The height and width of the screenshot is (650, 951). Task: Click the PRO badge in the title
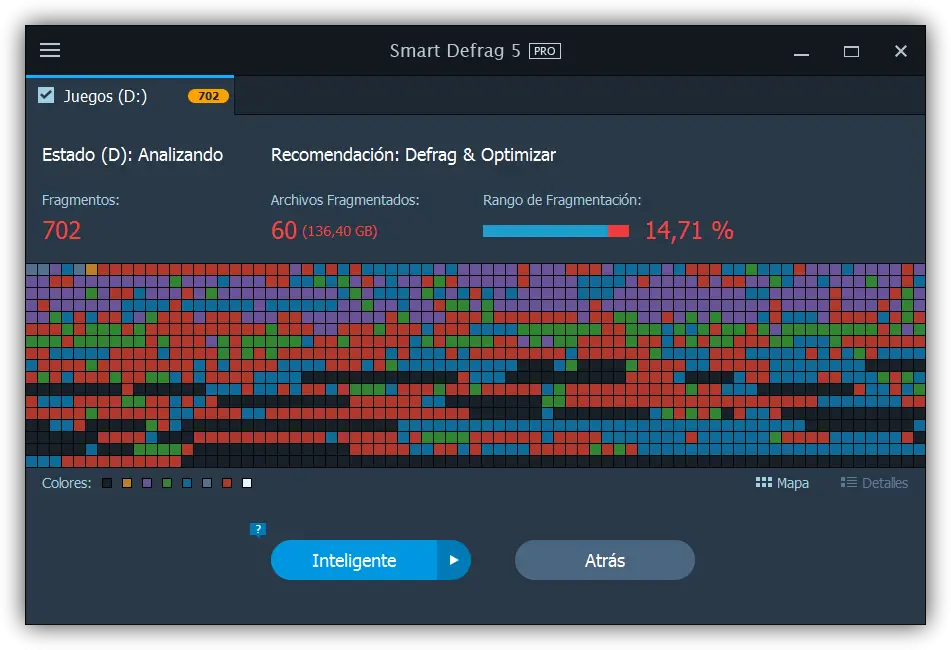point(545,51)
